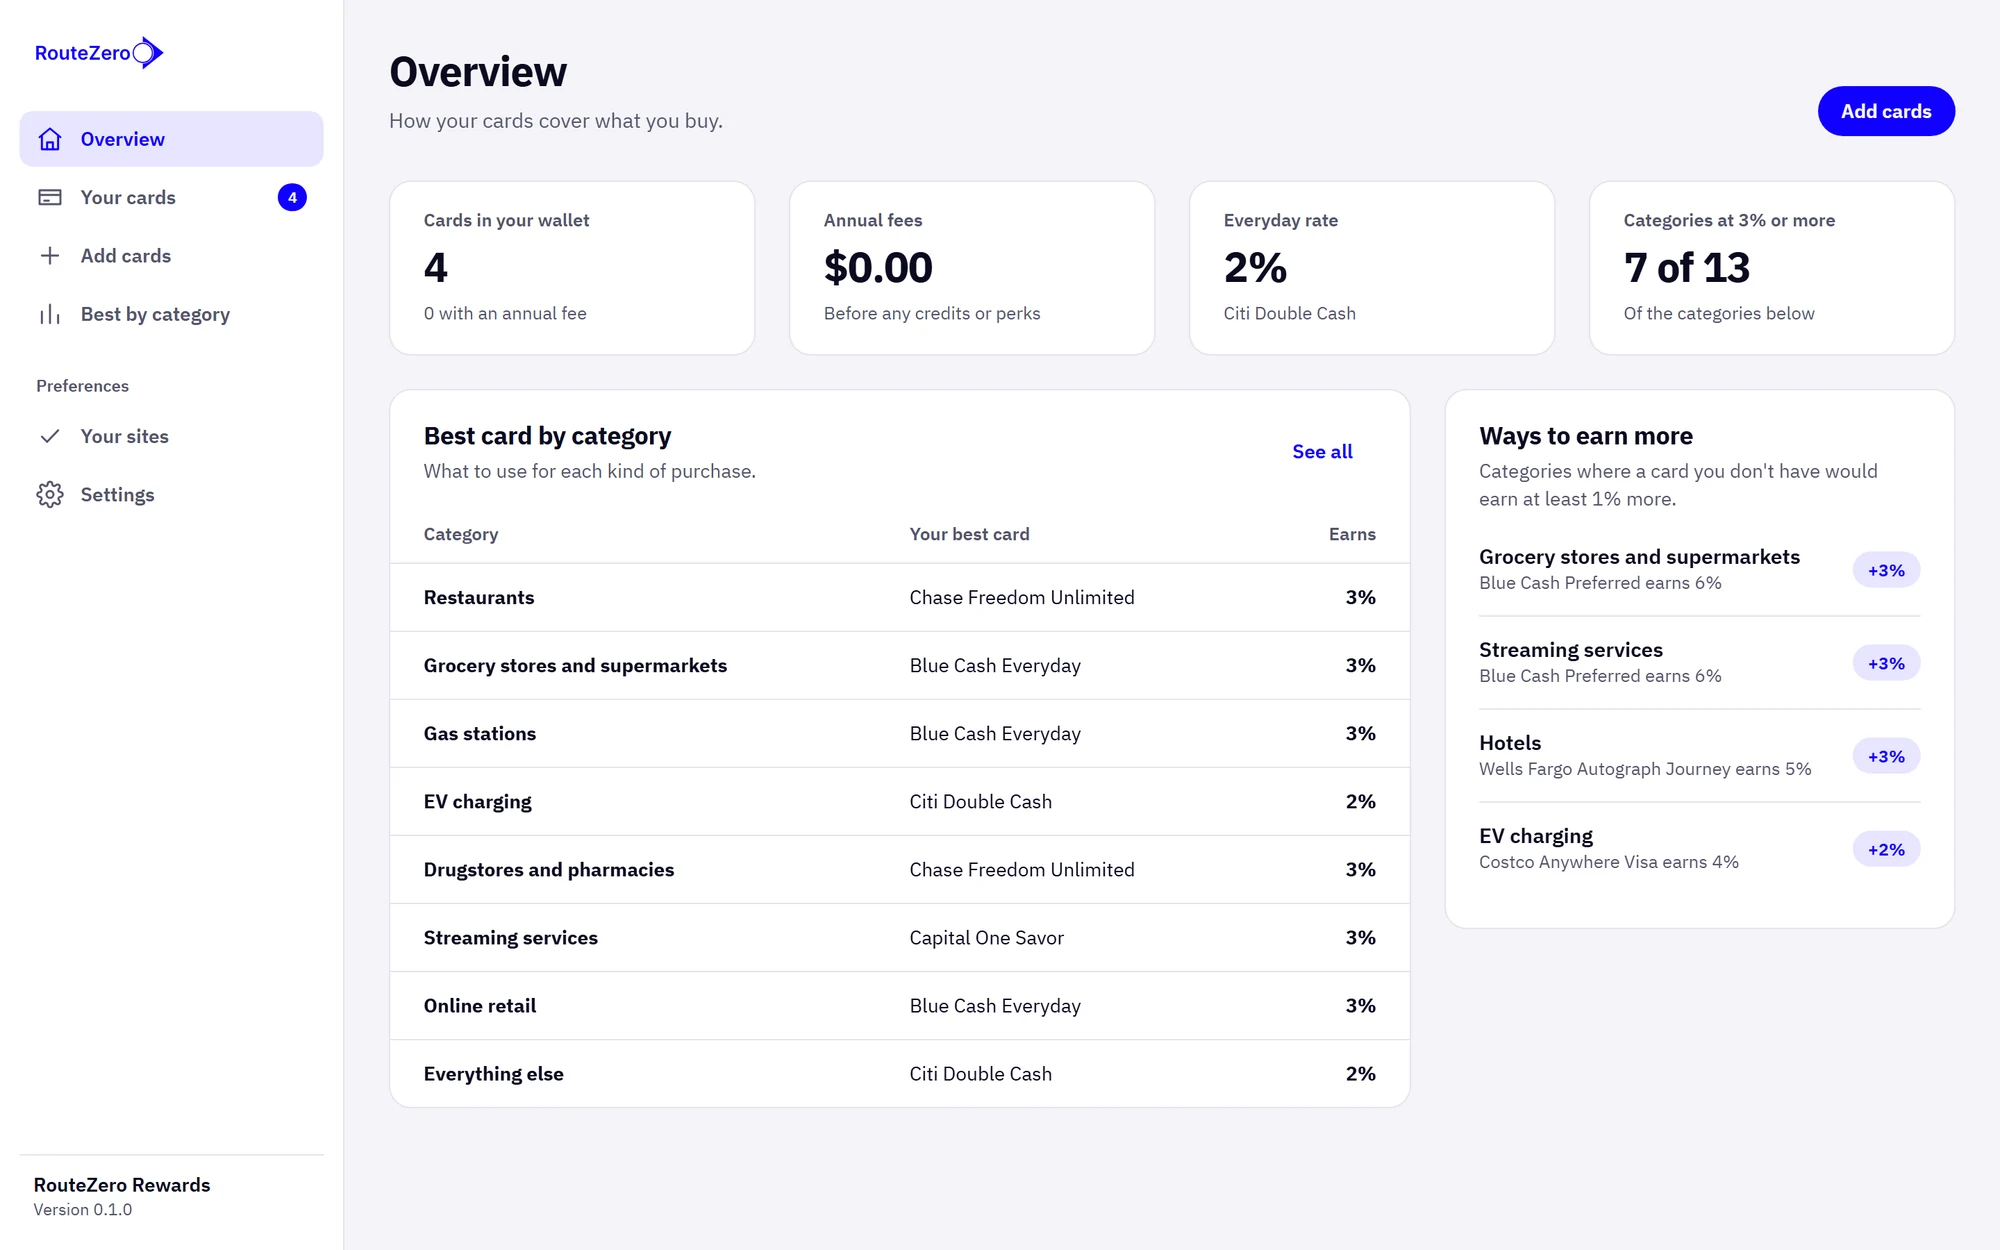This screenshot has width=2000, height=1250.
Task: Click the +3% badge for Grocery stores
Action: pyautogui.click(x=1886, y=570)
